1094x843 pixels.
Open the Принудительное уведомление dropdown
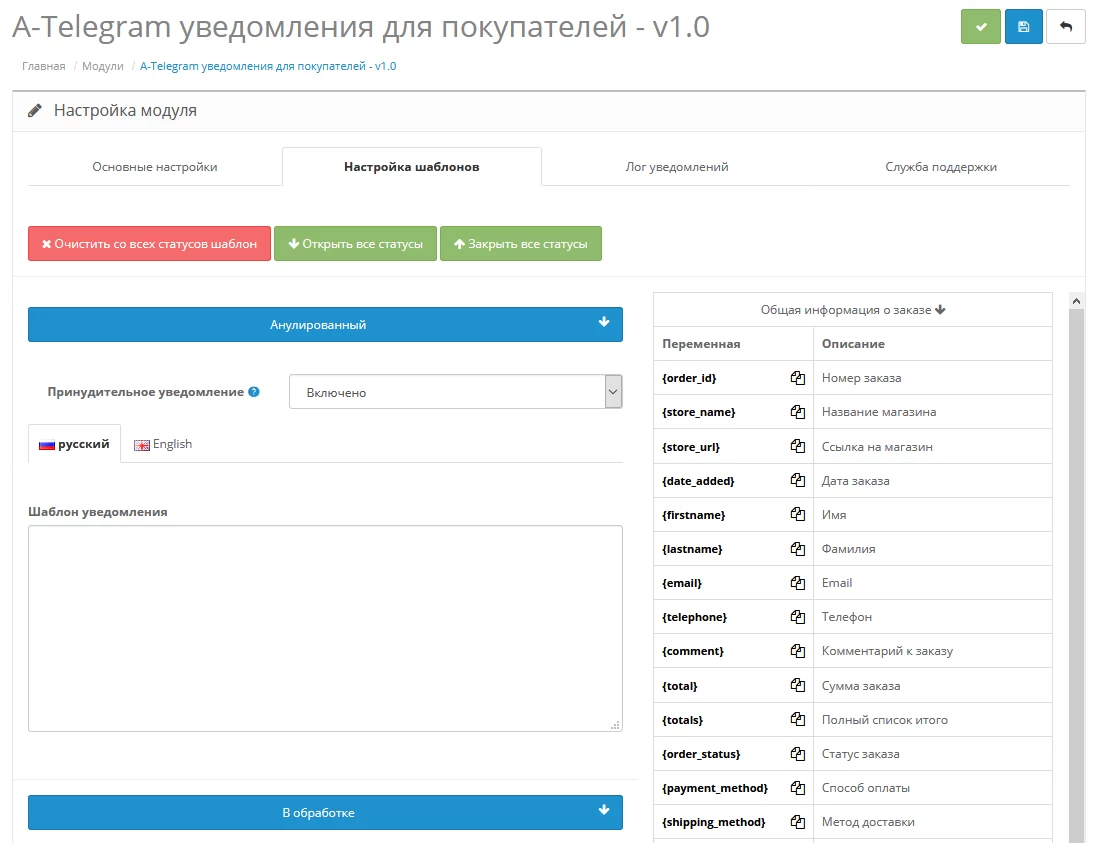point(456,392)
